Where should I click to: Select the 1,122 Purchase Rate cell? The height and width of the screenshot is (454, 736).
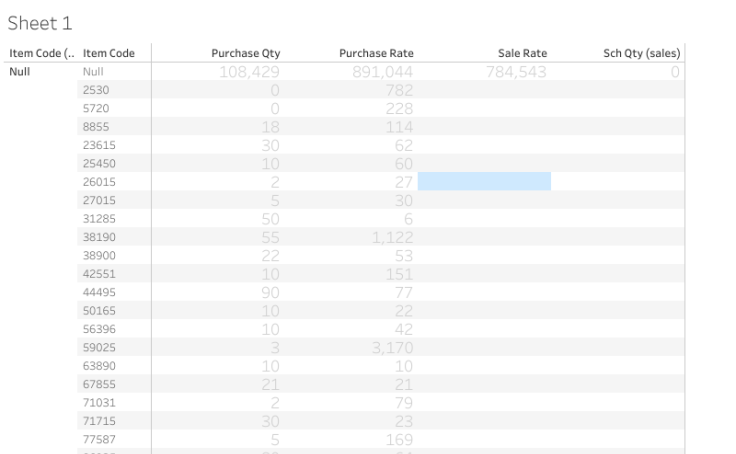(391, 237)
